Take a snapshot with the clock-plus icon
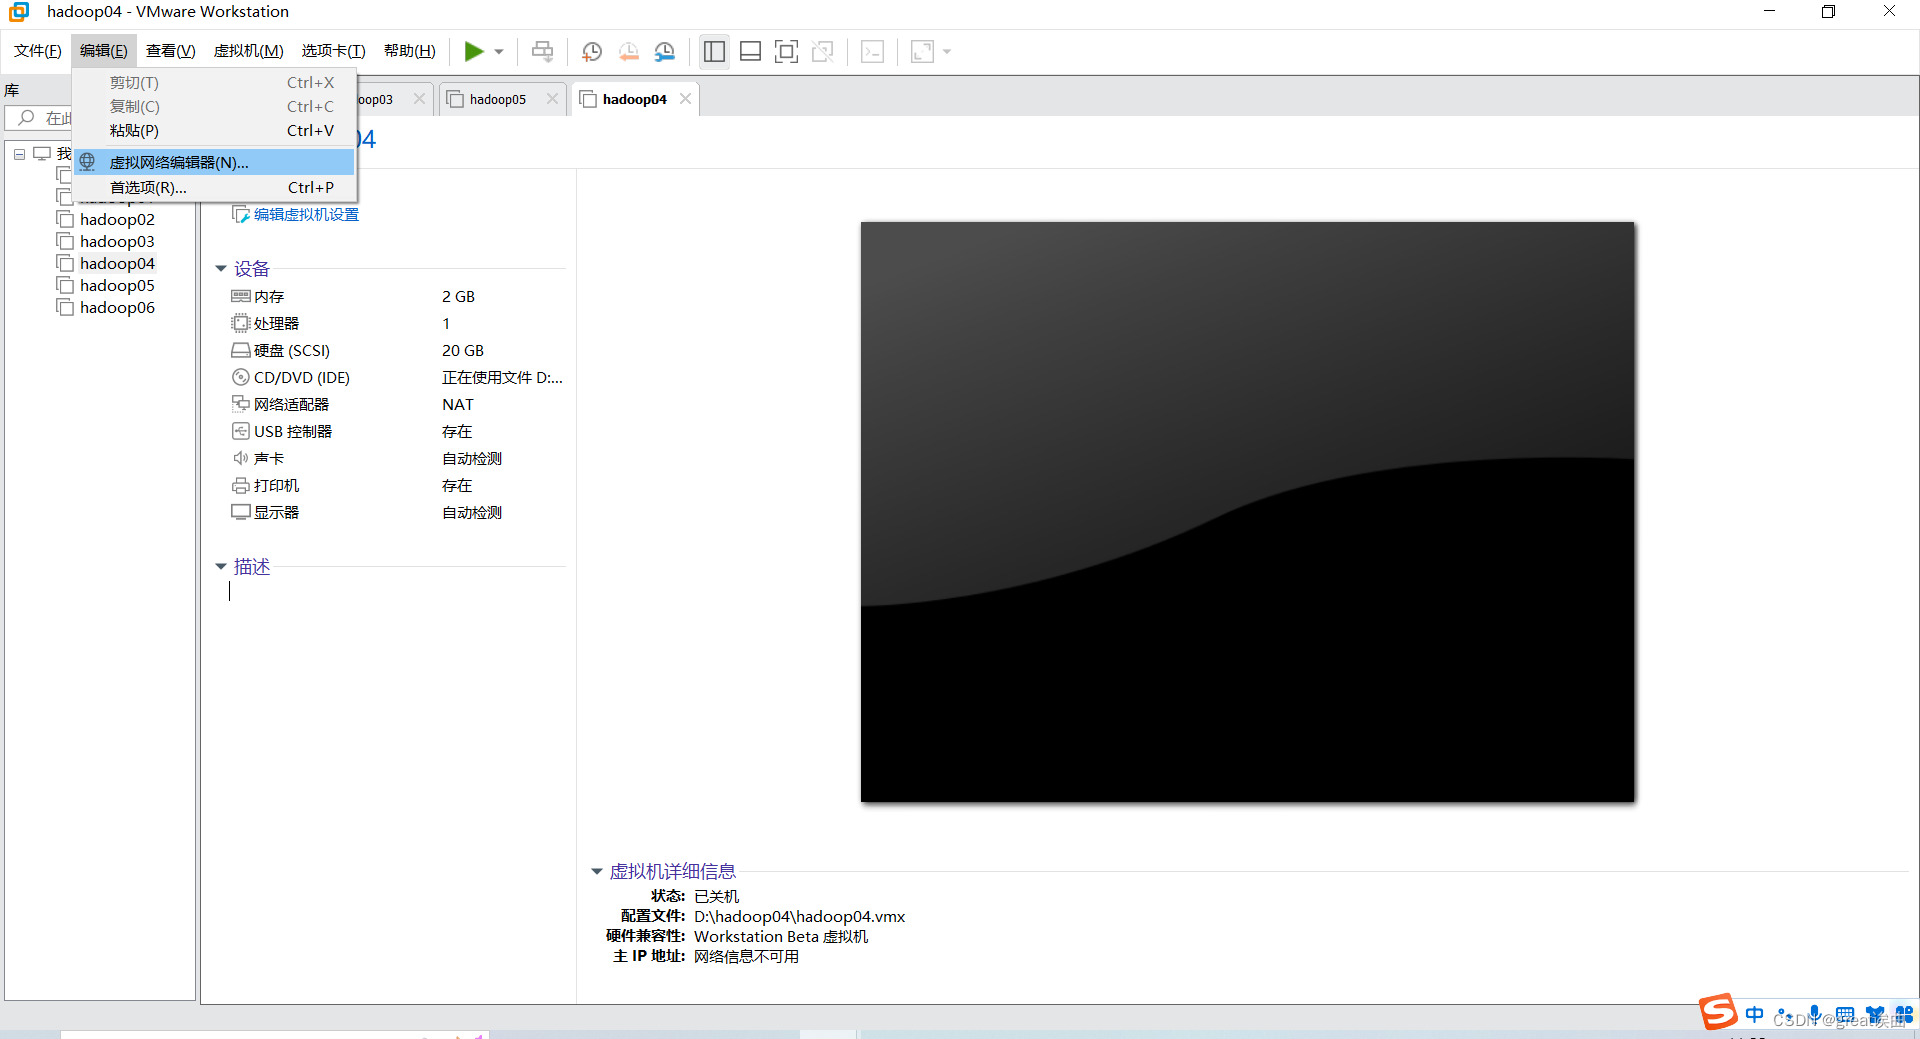 592,51
